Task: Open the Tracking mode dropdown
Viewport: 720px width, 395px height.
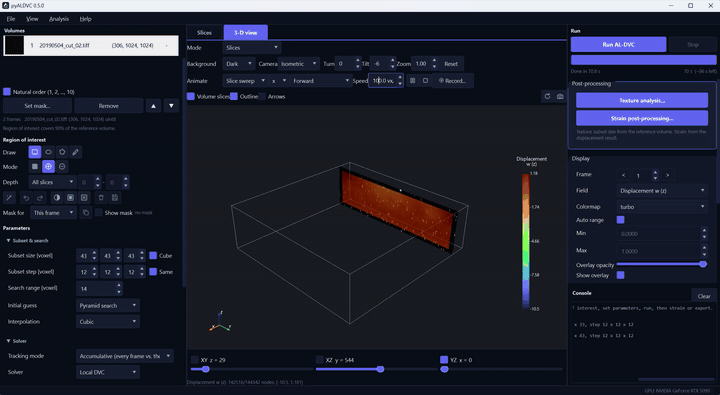Action: coord(124,356)
